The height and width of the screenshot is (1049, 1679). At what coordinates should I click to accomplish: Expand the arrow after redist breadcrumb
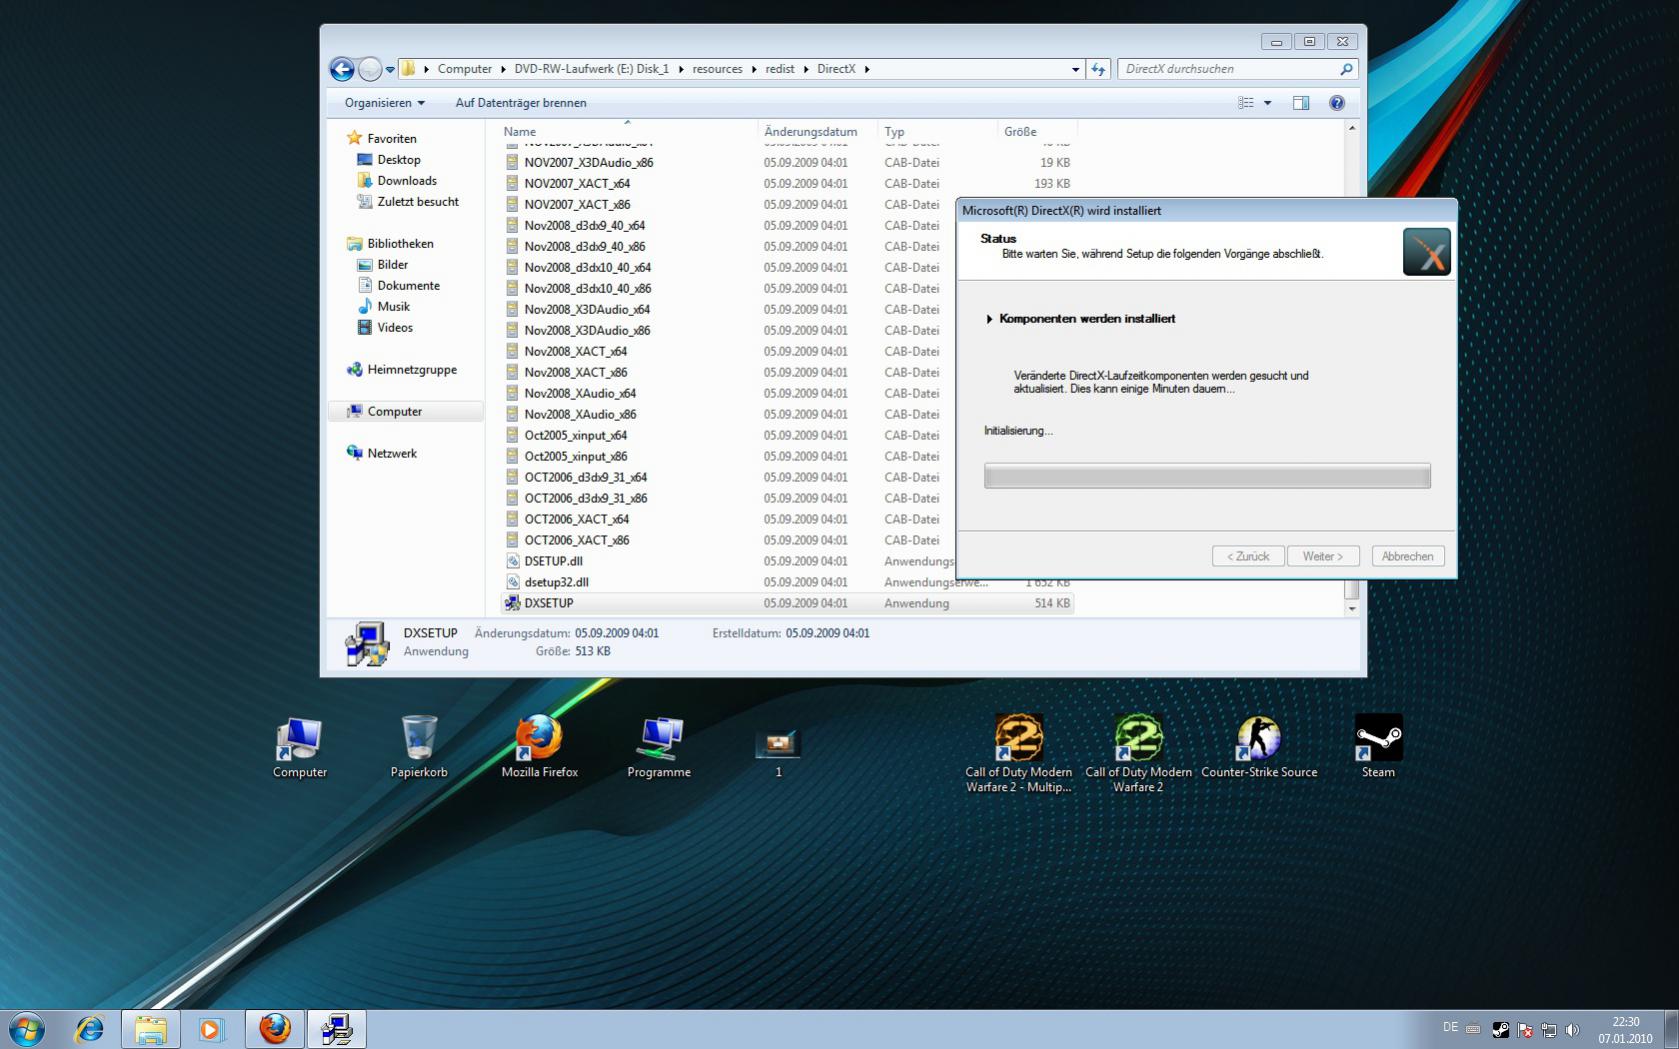tap(806, 69)
